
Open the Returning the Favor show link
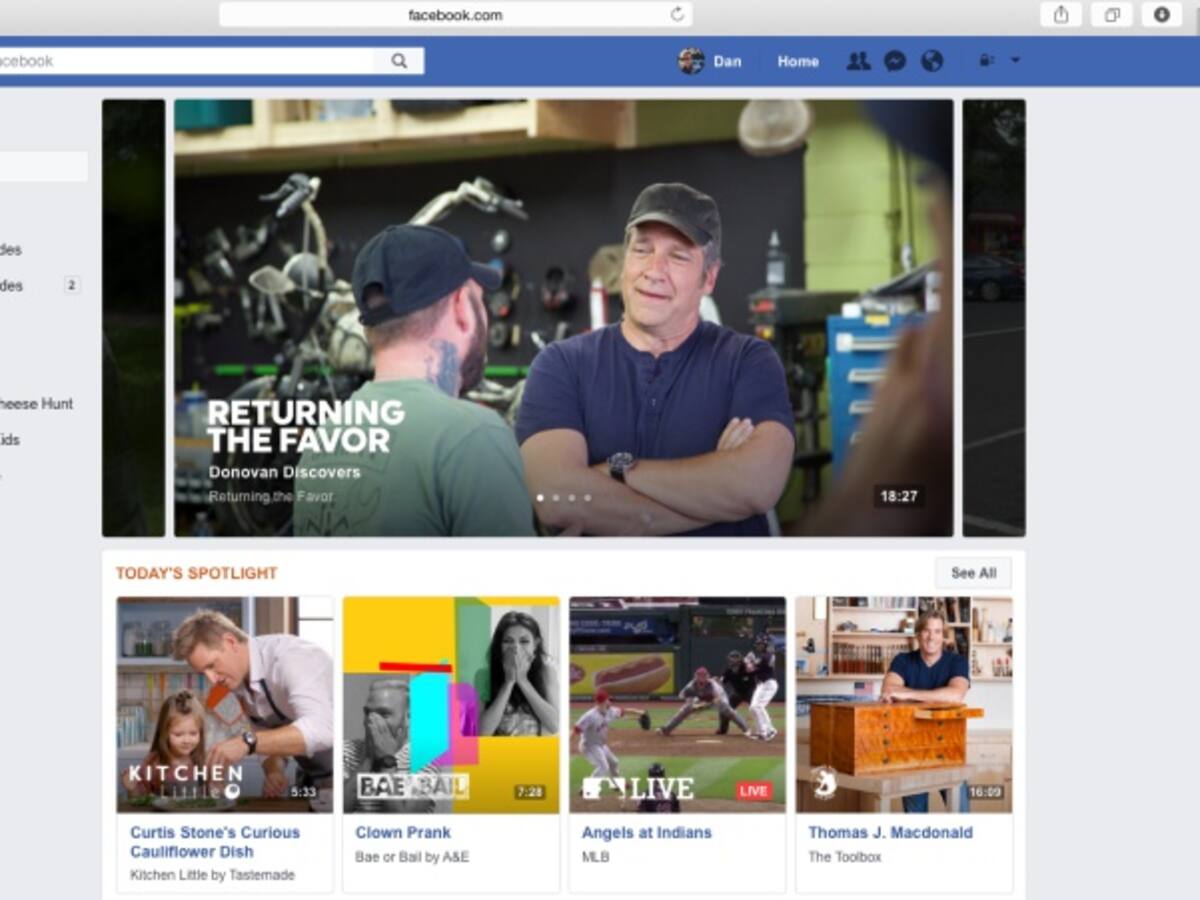(271, 496)
